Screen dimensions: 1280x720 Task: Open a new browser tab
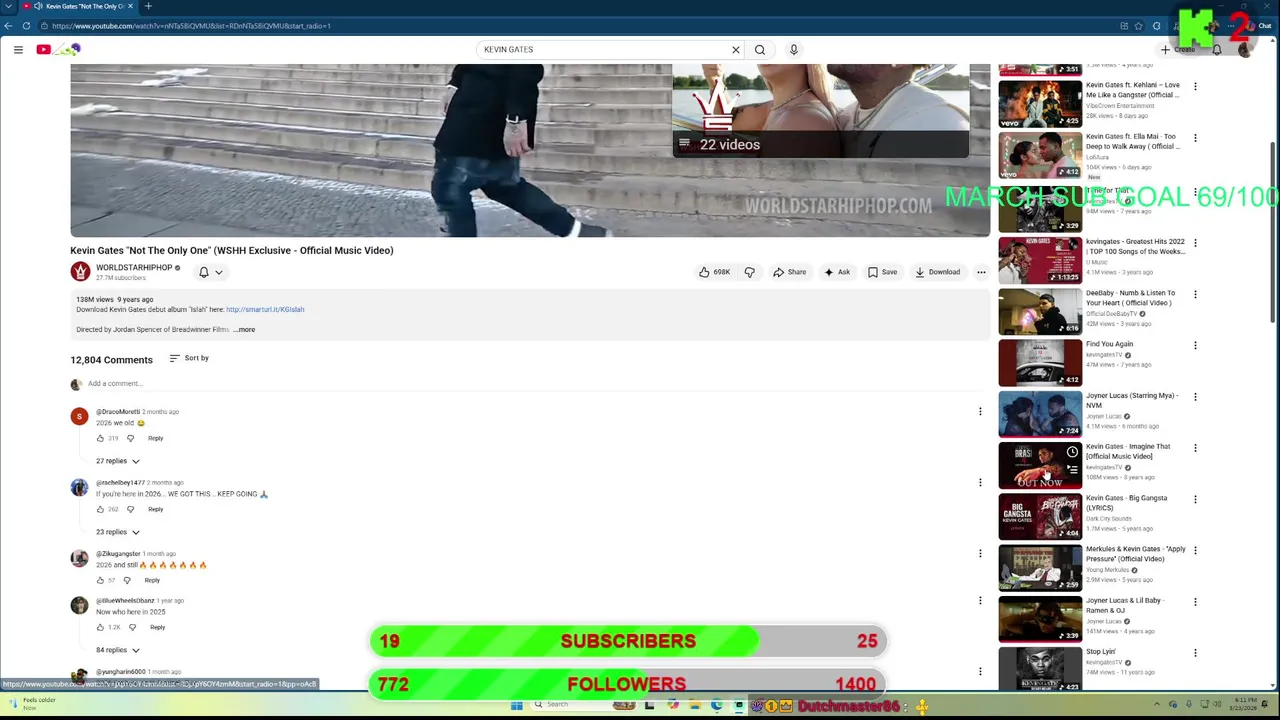148,6
